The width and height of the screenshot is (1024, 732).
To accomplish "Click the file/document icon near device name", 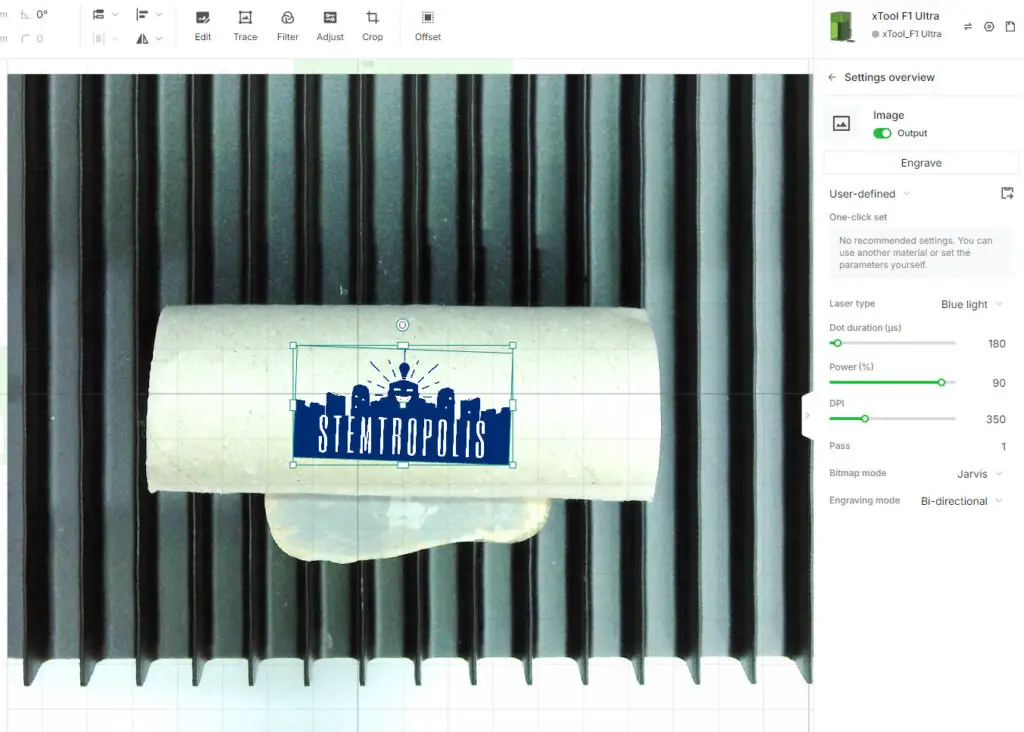I will tap(1010, 26).
